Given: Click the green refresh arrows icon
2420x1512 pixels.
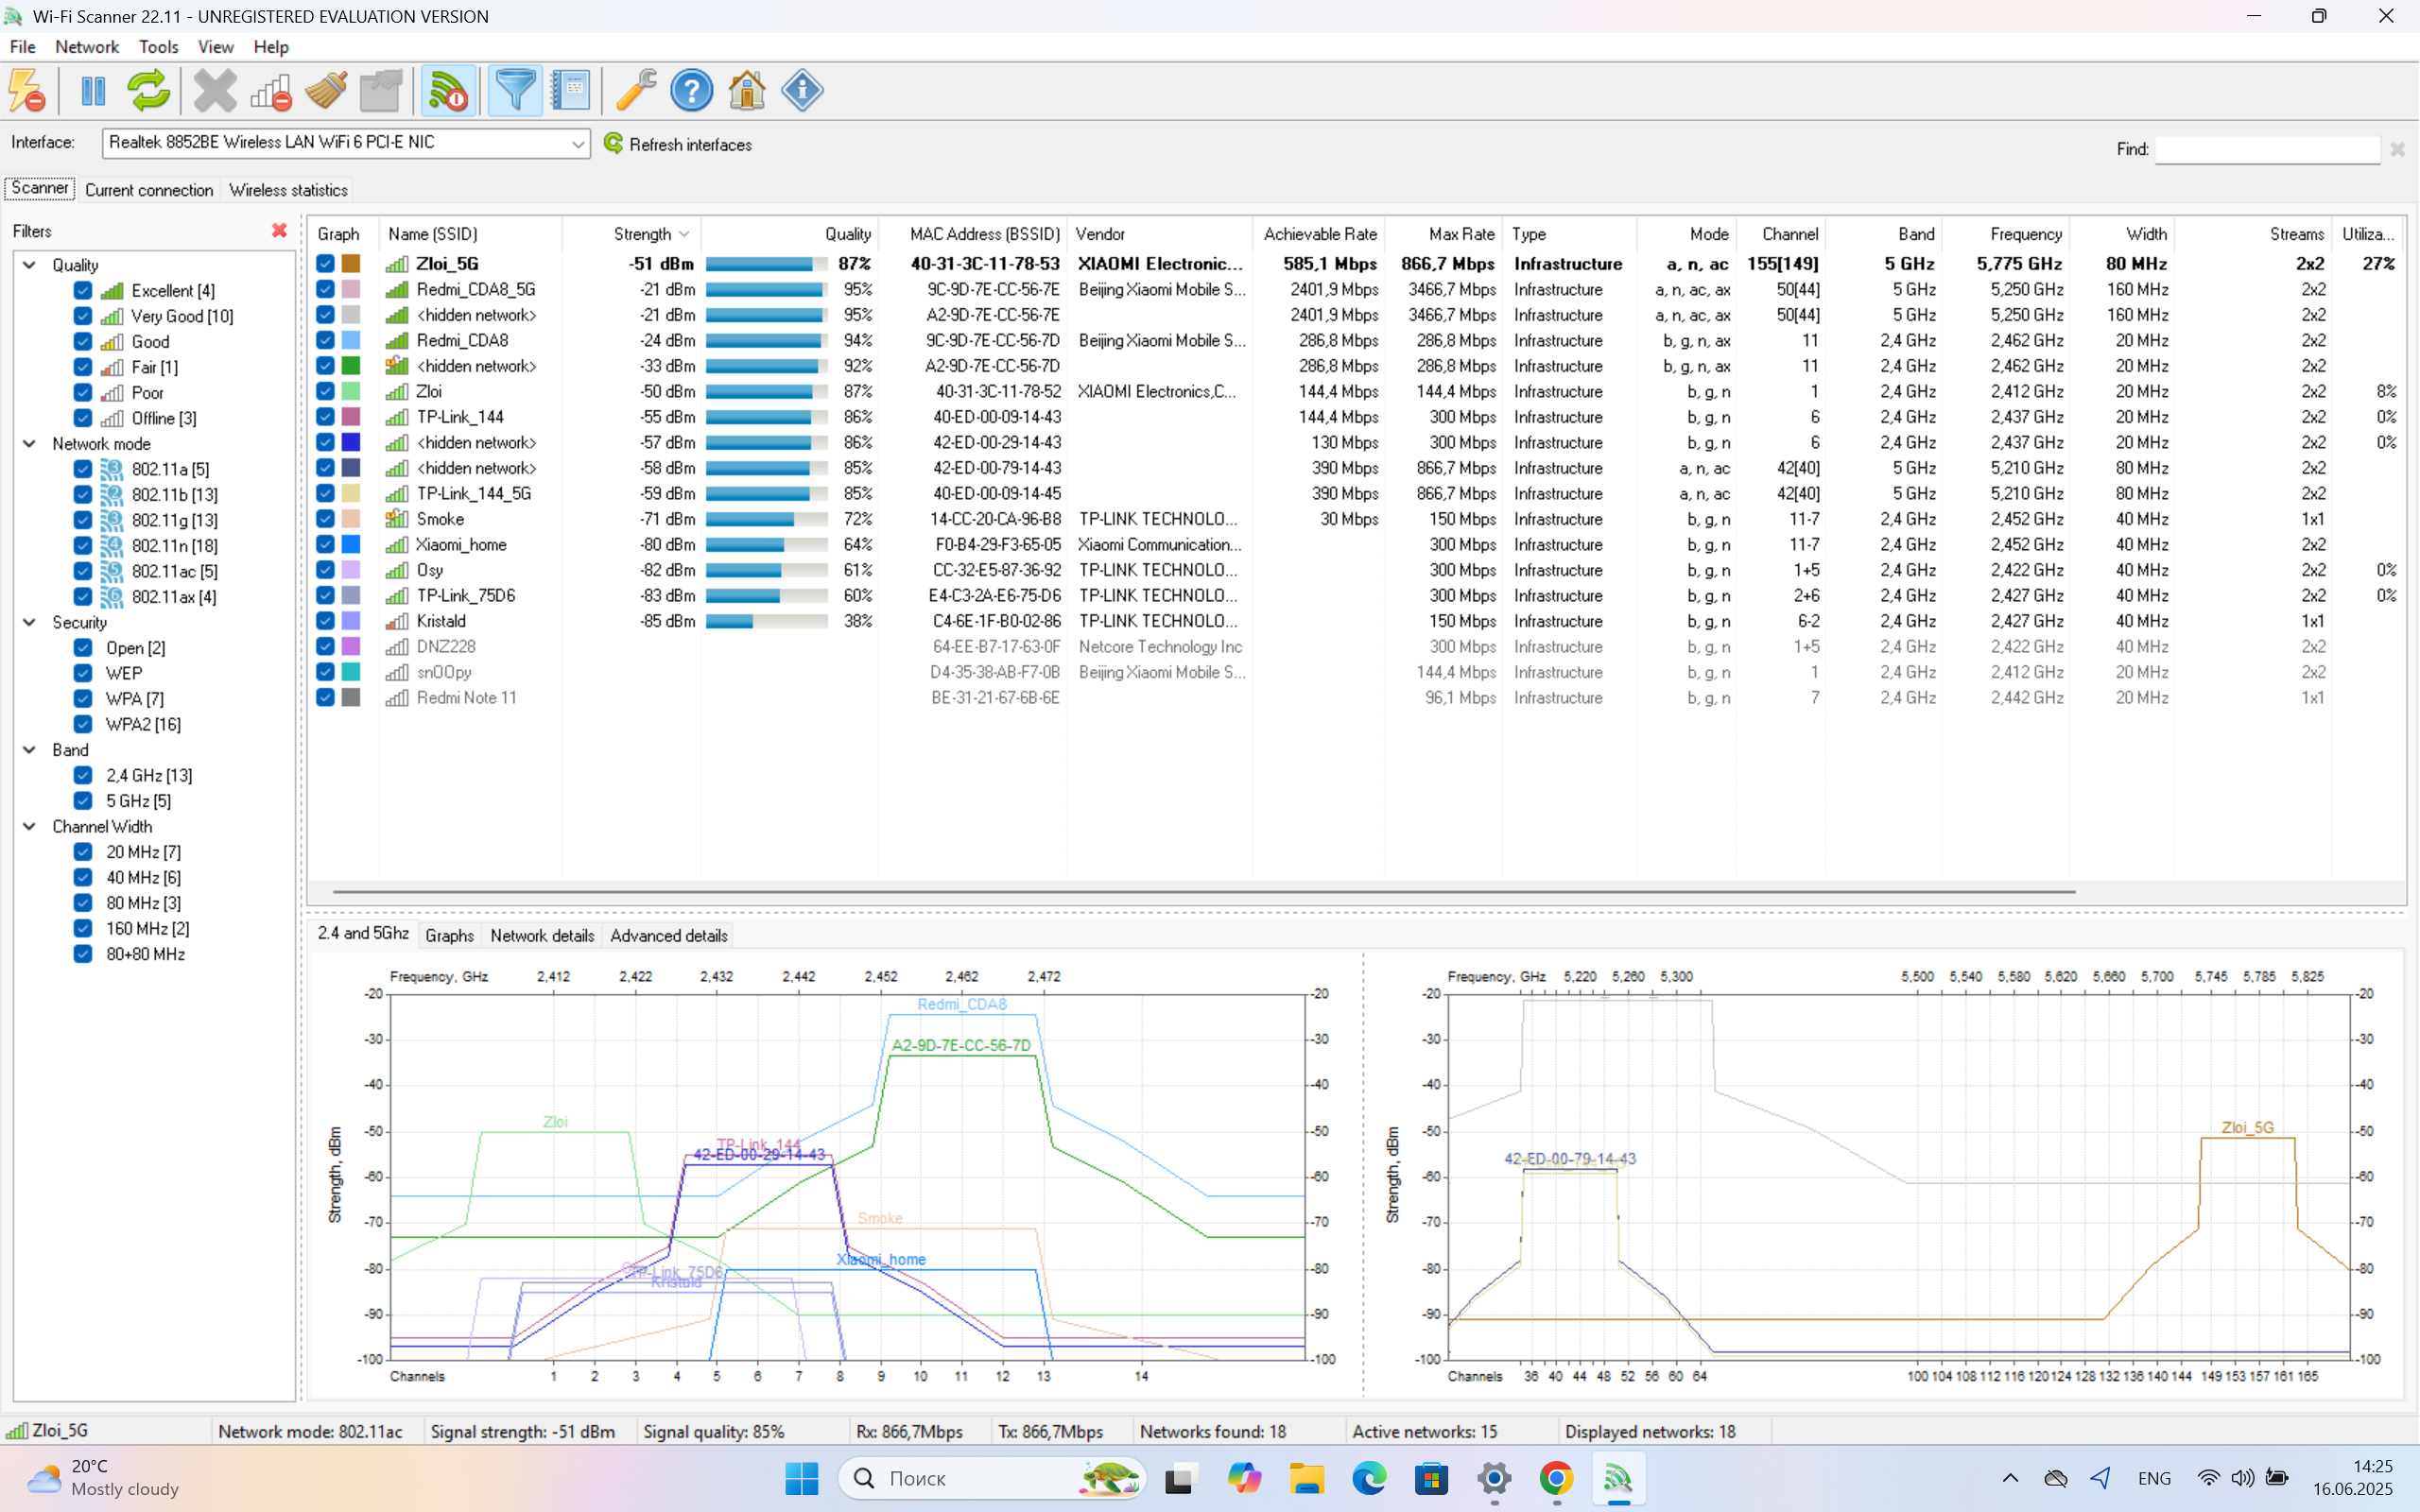Looking at the screenshot, I should click(149, 91).
